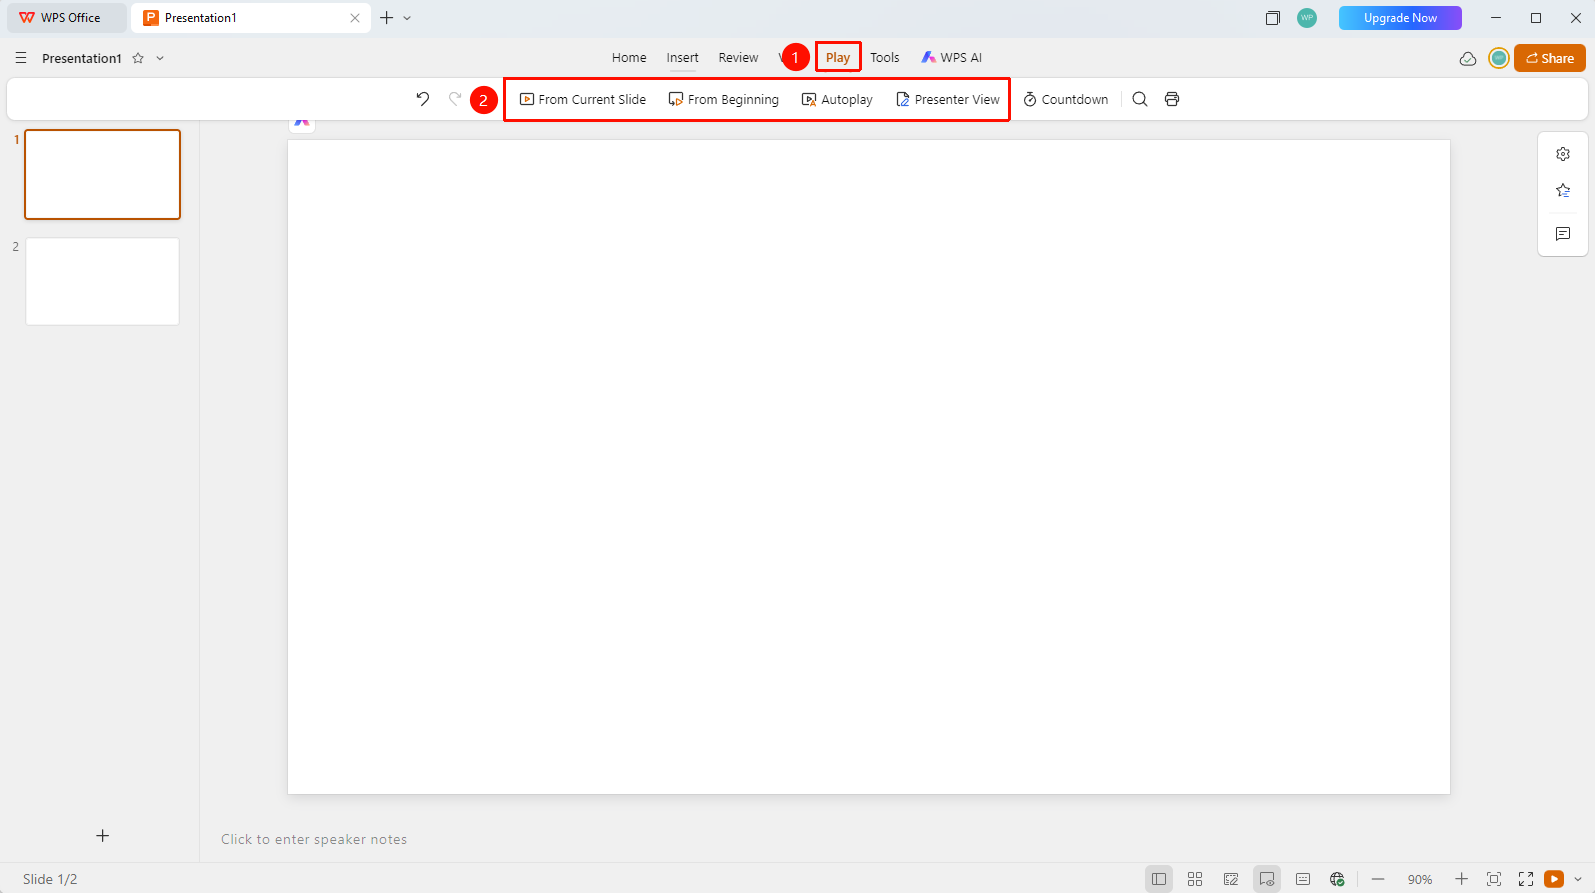Screen dimensions: 1595x893
Task: Select slide 1 thumbnail
Action: tap(103, 174)
